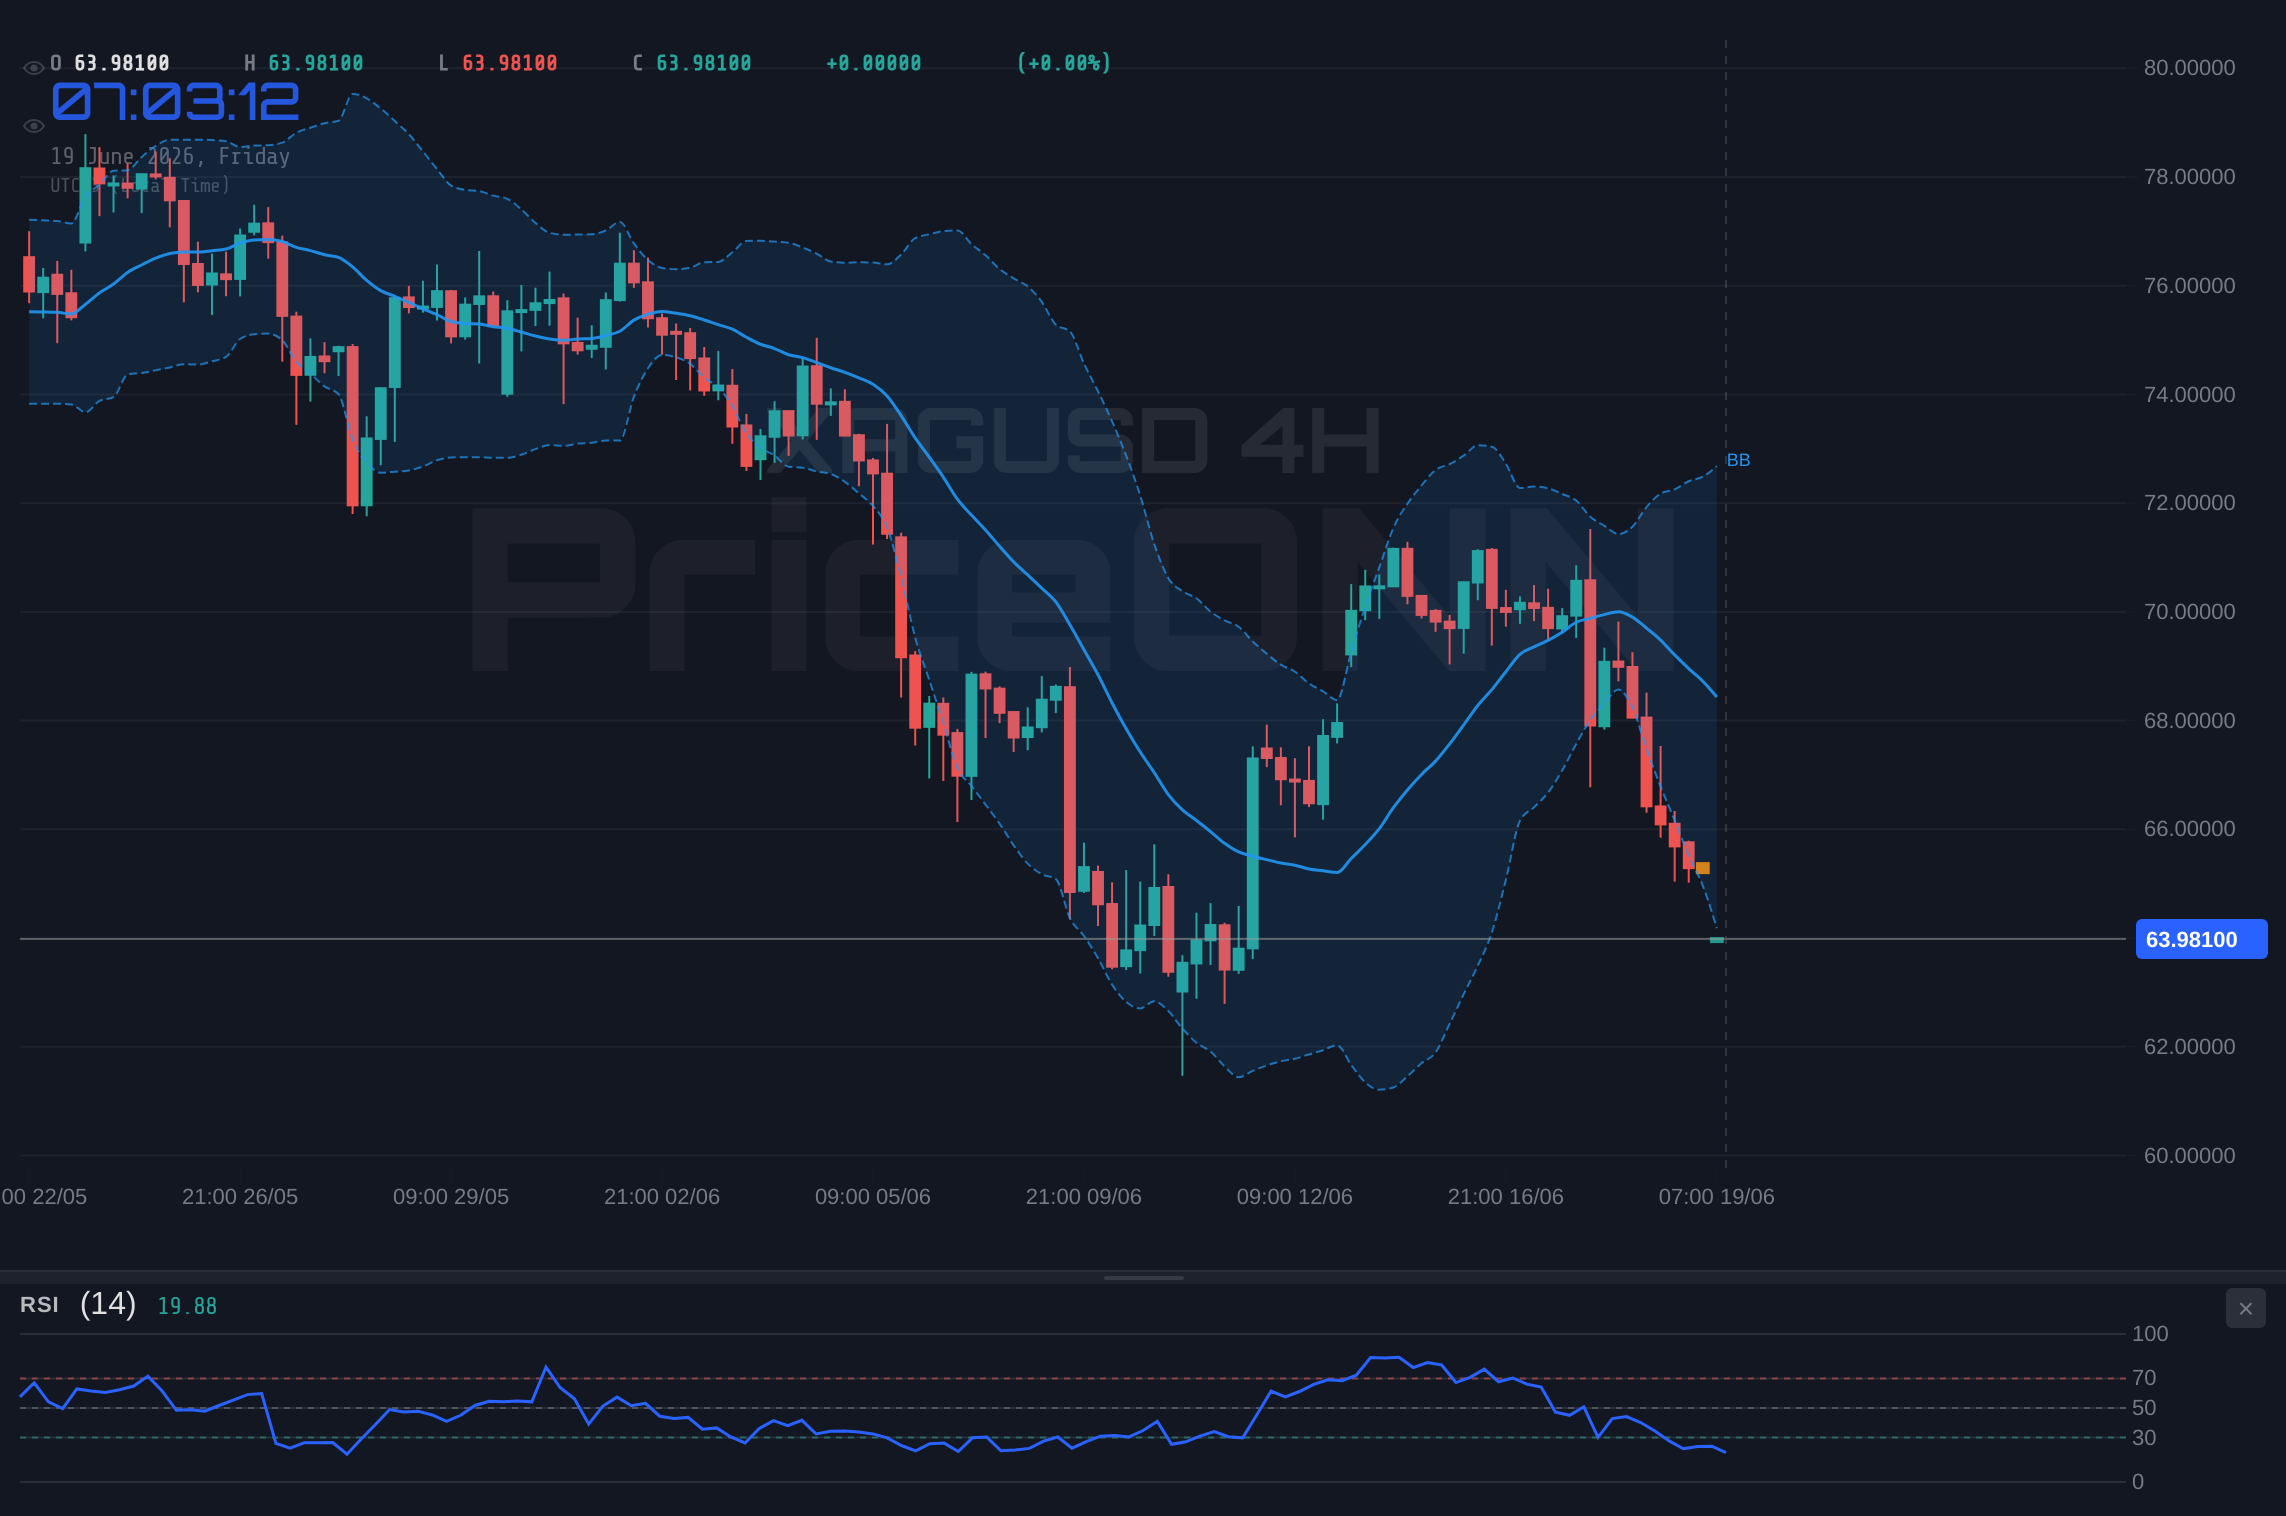Click the 21:00 09/06 time axis label
The image size is (2286, 1516).
pyautogui.click(x=1084, y=1197)
